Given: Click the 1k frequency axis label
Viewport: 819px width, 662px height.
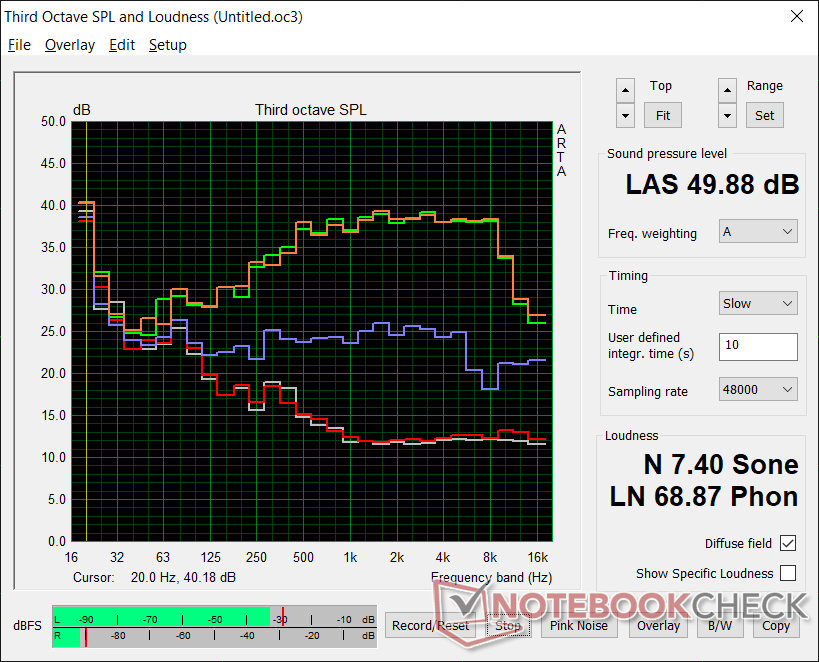Looking at the screenshot, I should pyautogui.click(x=350, y=558).
